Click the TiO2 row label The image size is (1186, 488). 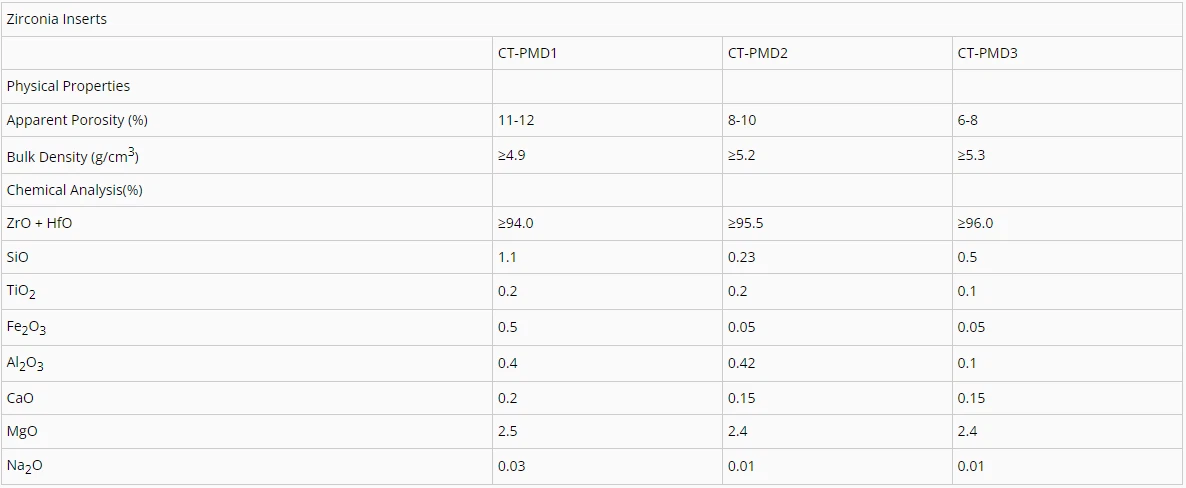click(24, 292)
